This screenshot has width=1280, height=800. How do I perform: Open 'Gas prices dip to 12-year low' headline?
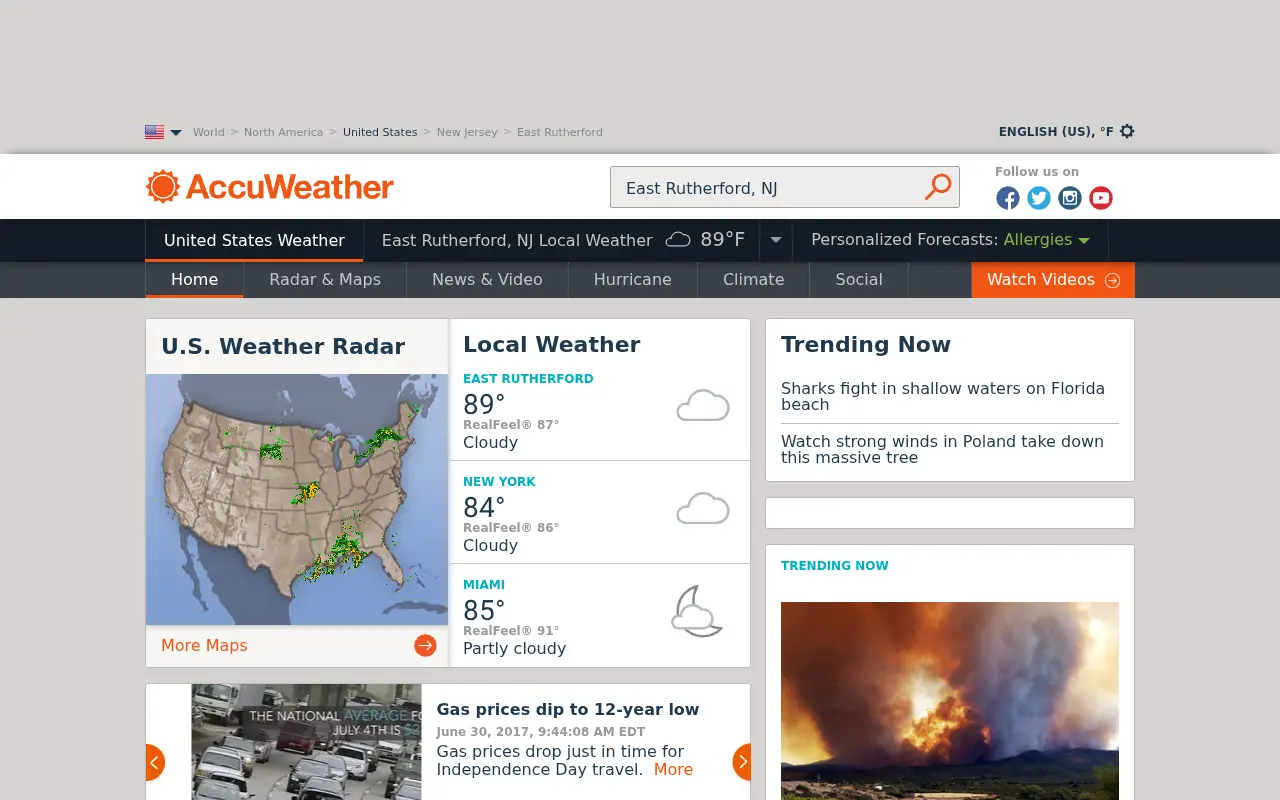point(568,709)
